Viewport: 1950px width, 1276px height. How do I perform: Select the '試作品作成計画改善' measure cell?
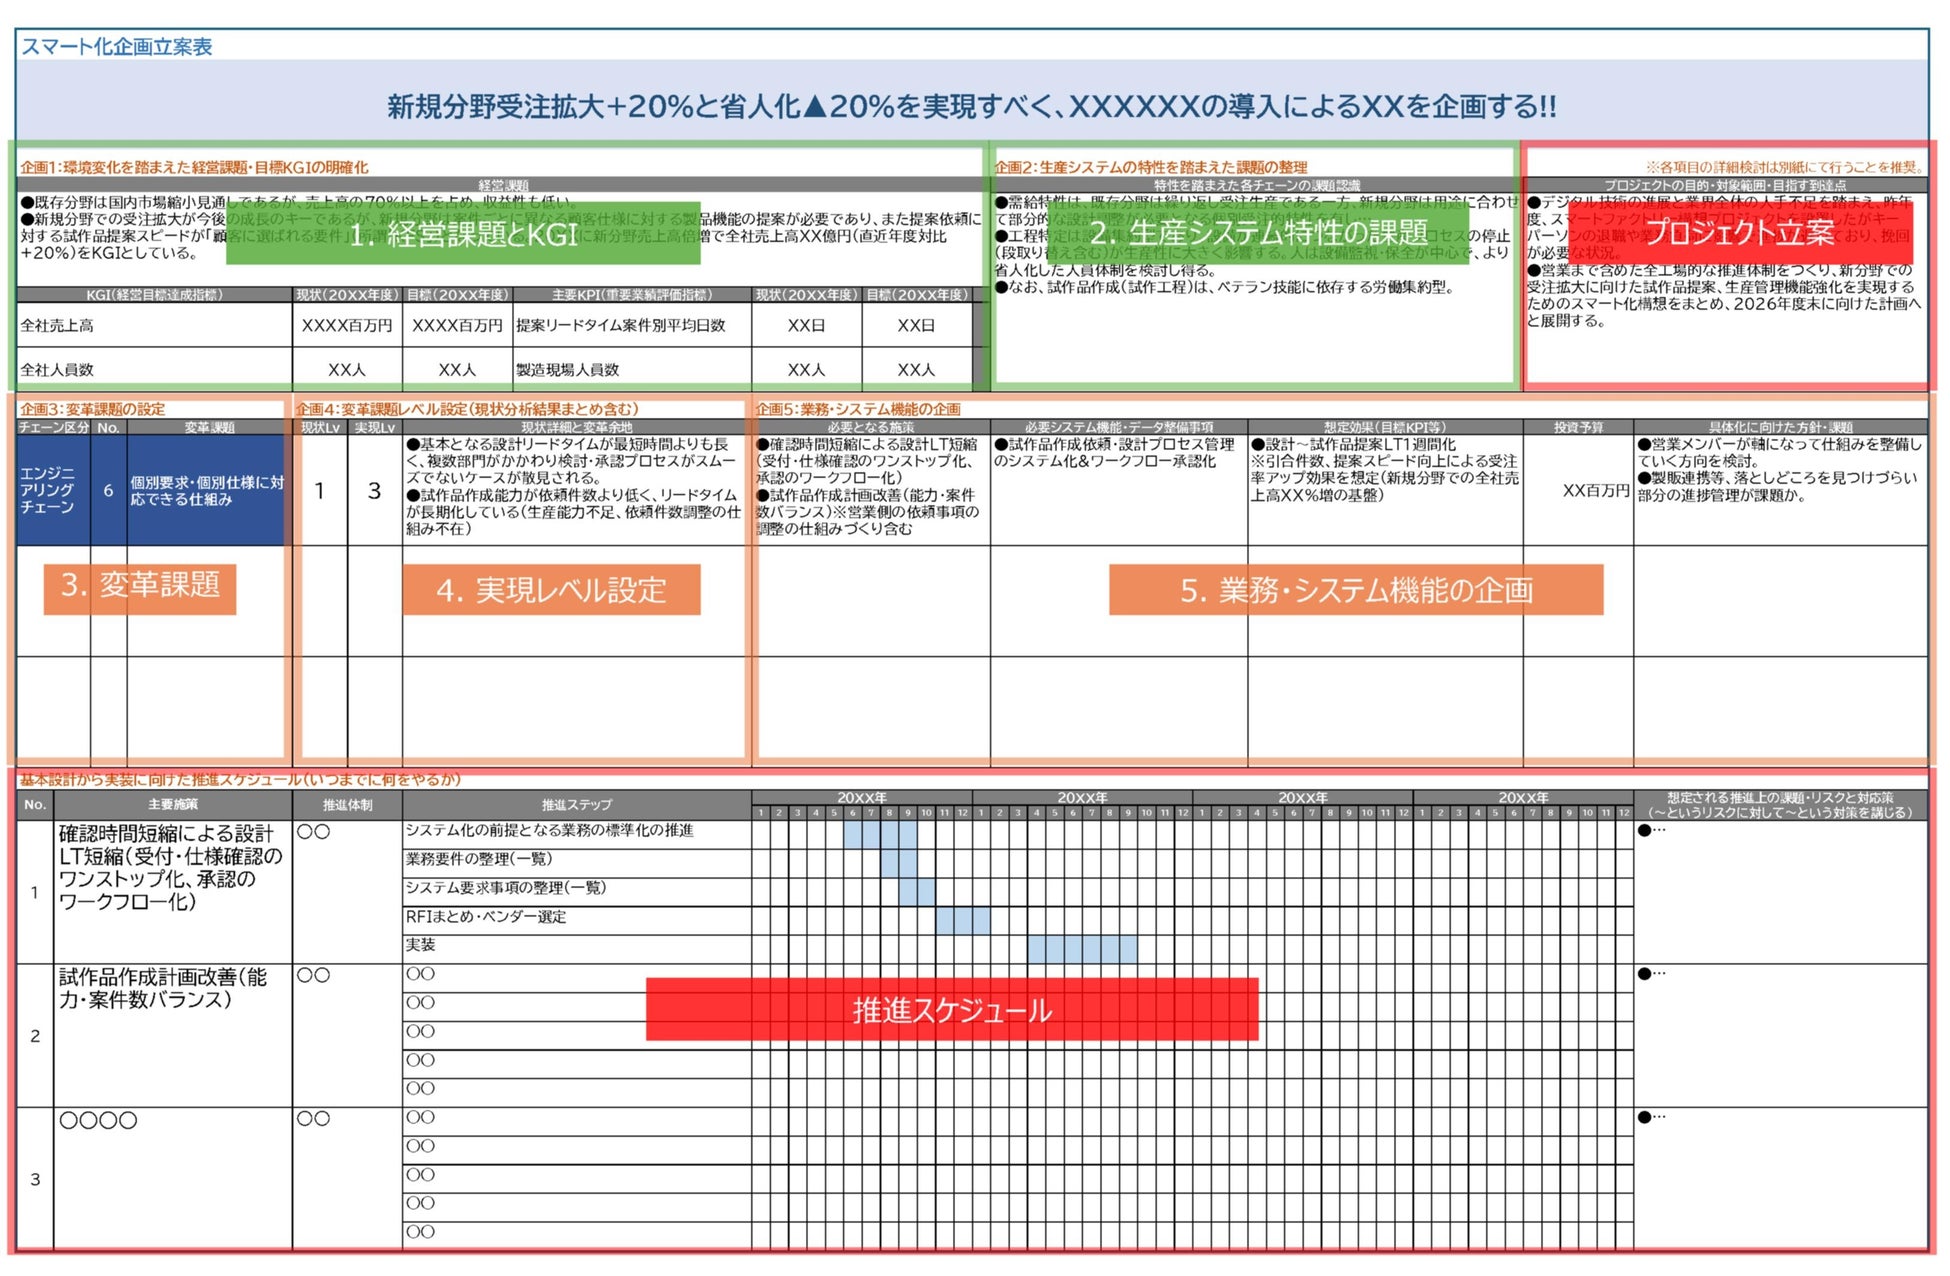click(x=163, y=988)
